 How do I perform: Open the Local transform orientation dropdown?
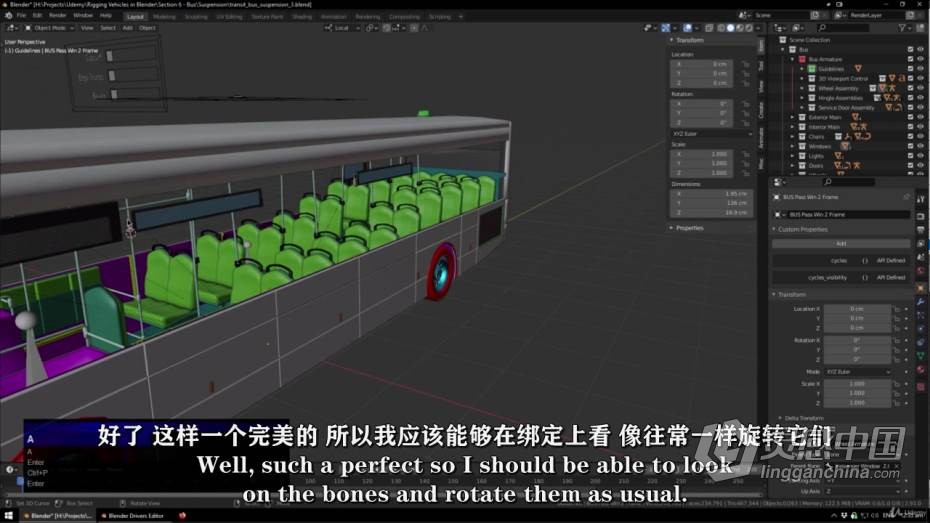click(x=342, y=28)
